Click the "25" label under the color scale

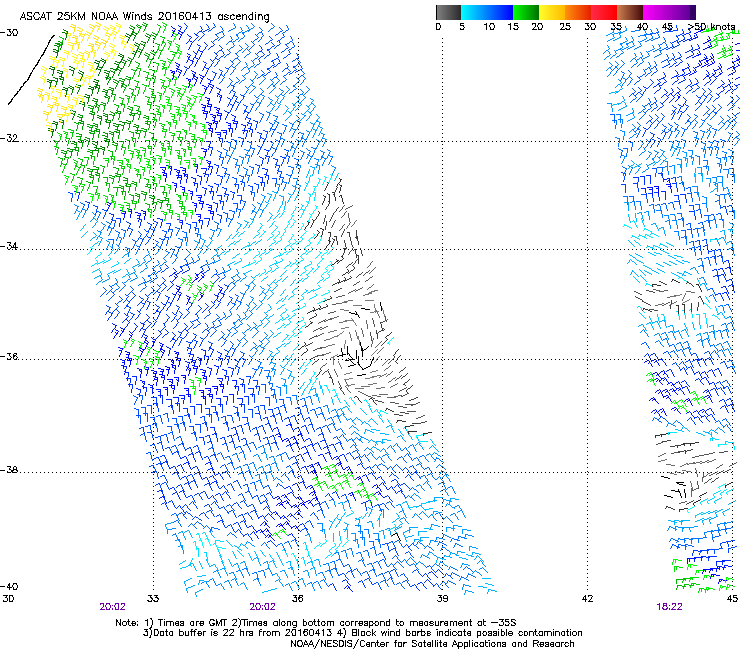[x=565, y=27]
